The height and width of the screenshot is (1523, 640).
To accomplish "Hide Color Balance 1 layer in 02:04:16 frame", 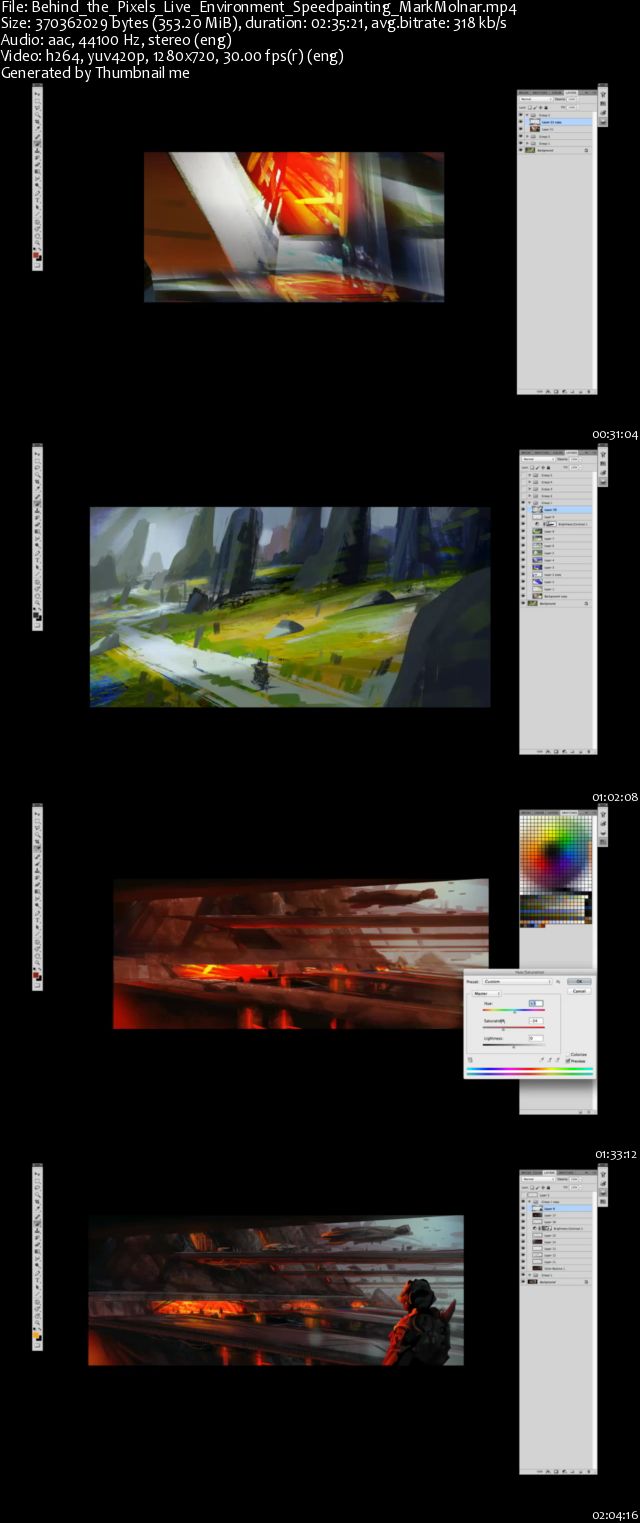I will point(523,1268).
